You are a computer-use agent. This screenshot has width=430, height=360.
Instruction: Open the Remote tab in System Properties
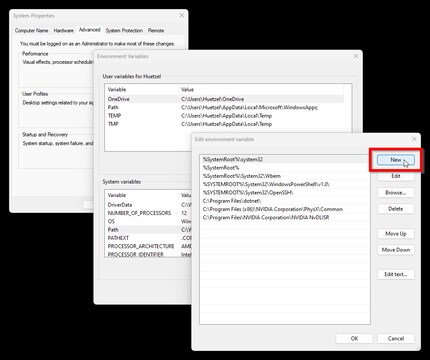click(x=156, y=30)
